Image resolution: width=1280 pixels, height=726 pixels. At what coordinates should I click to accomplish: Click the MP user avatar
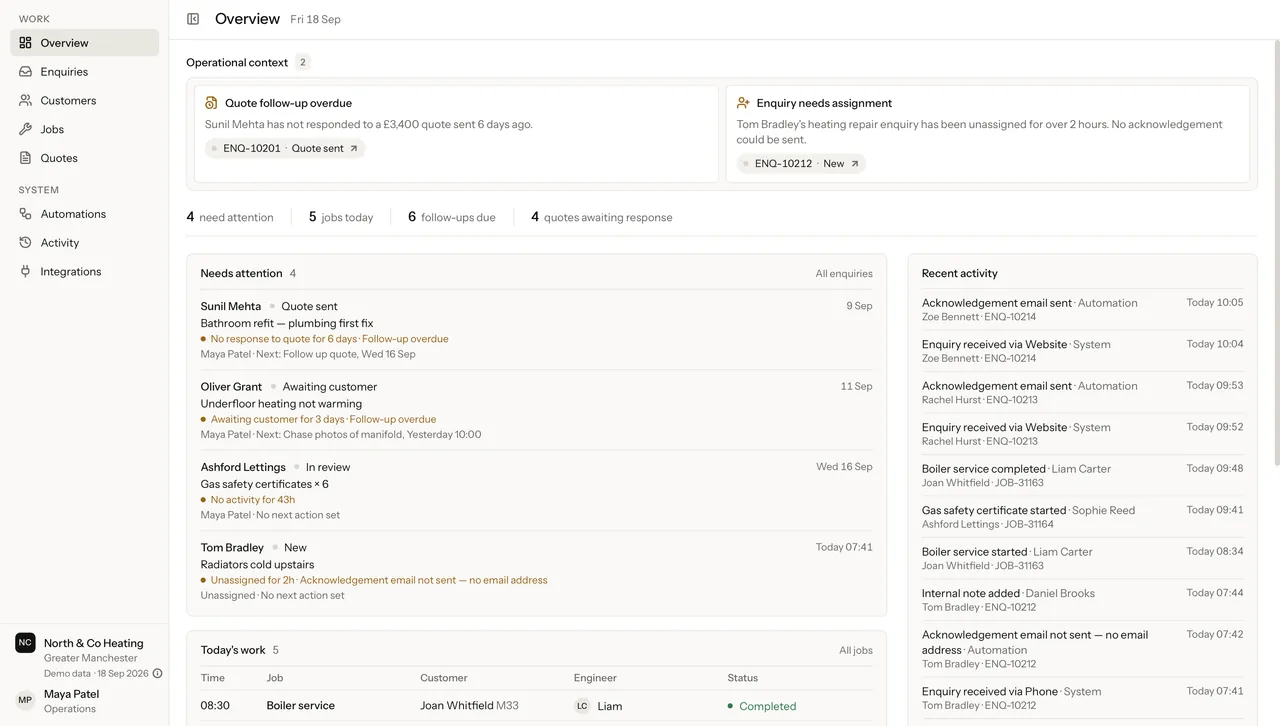pyautogui.click(x=25, y=701)
